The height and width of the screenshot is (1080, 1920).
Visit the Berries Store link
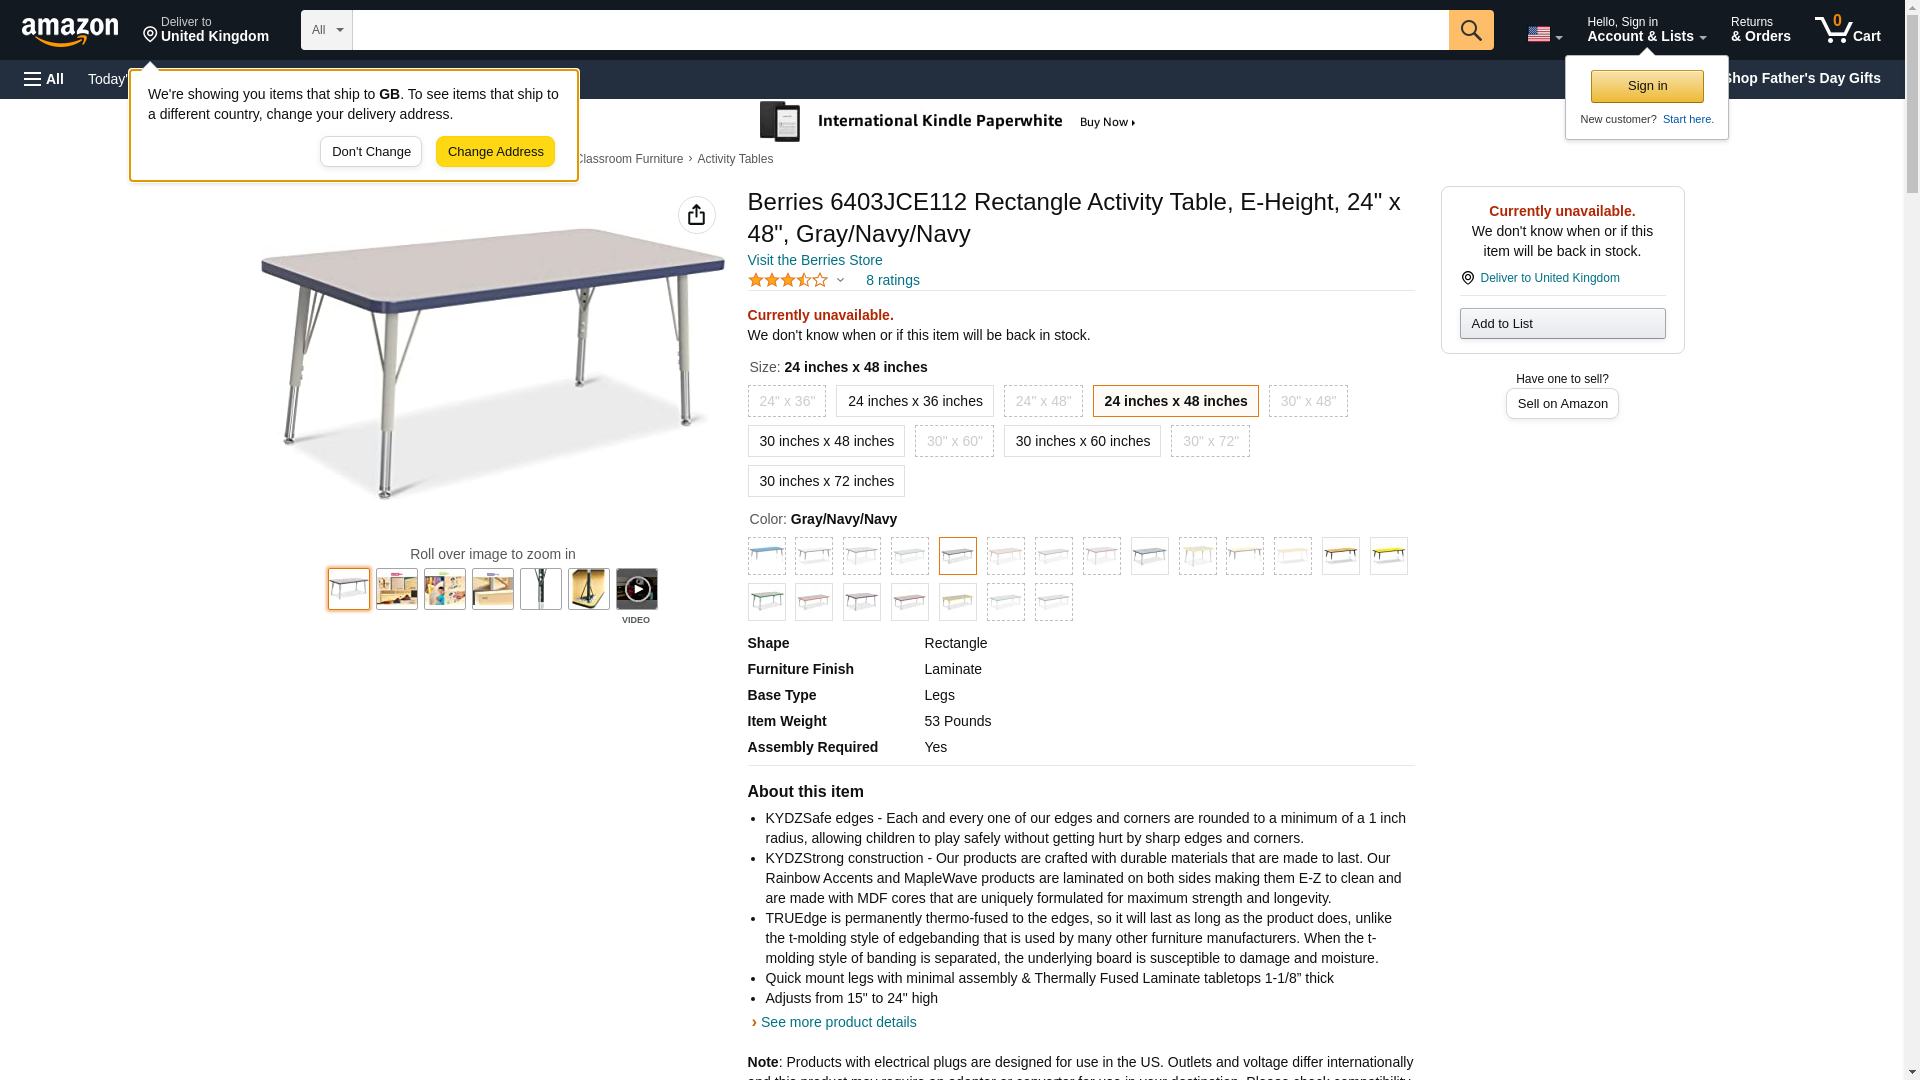click(815, 260)
